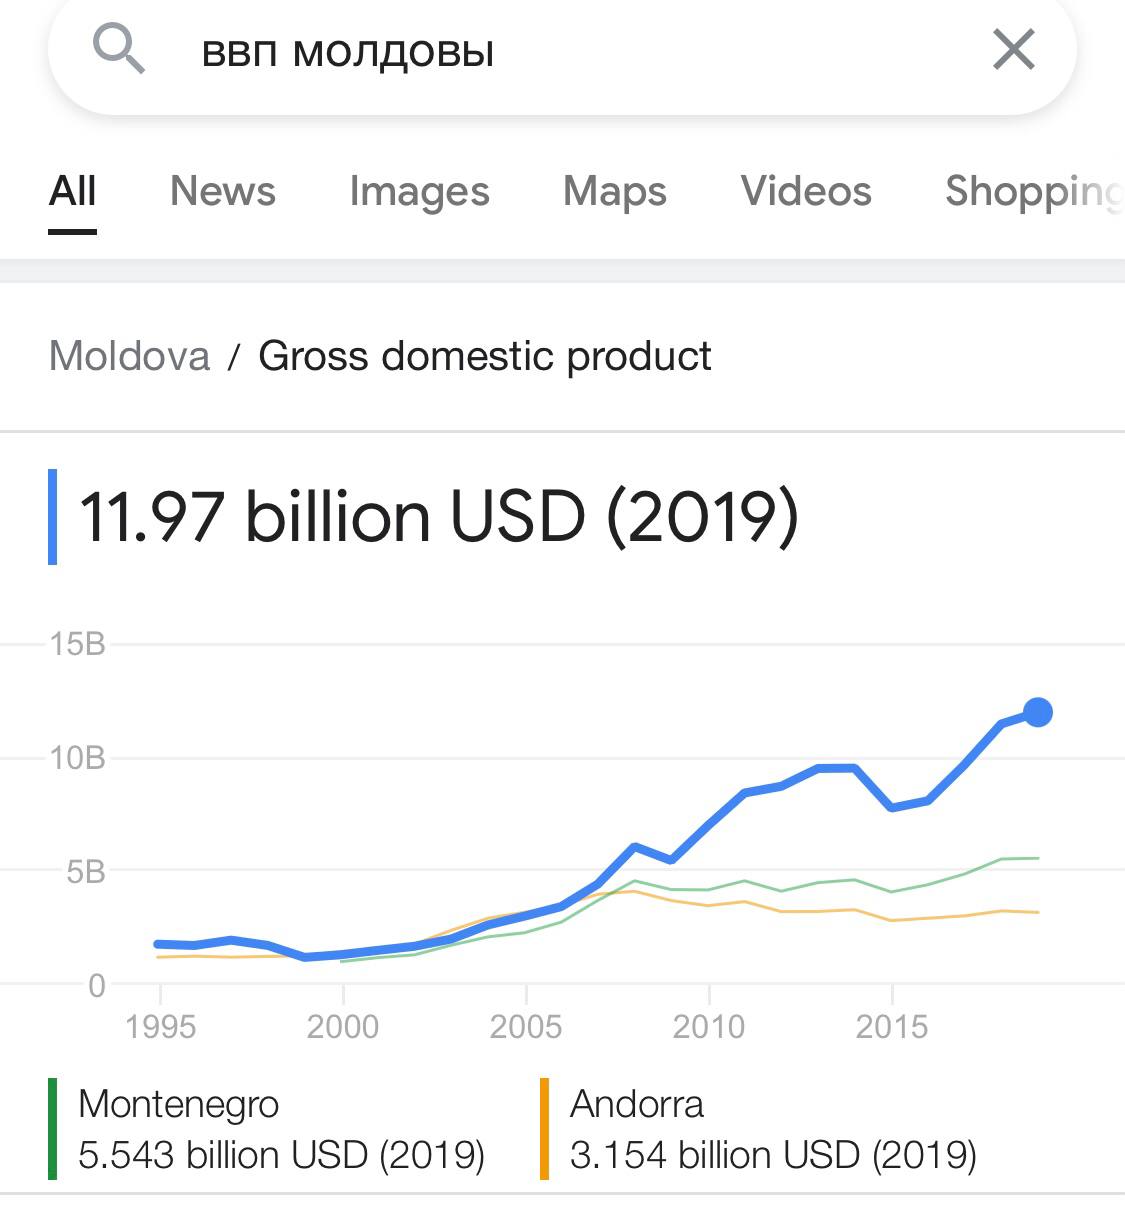Tap the 2010 label on chart axis
Image resolution: width=1125 pixels, height=1211 pixels.
click(x=709, y=1027)
